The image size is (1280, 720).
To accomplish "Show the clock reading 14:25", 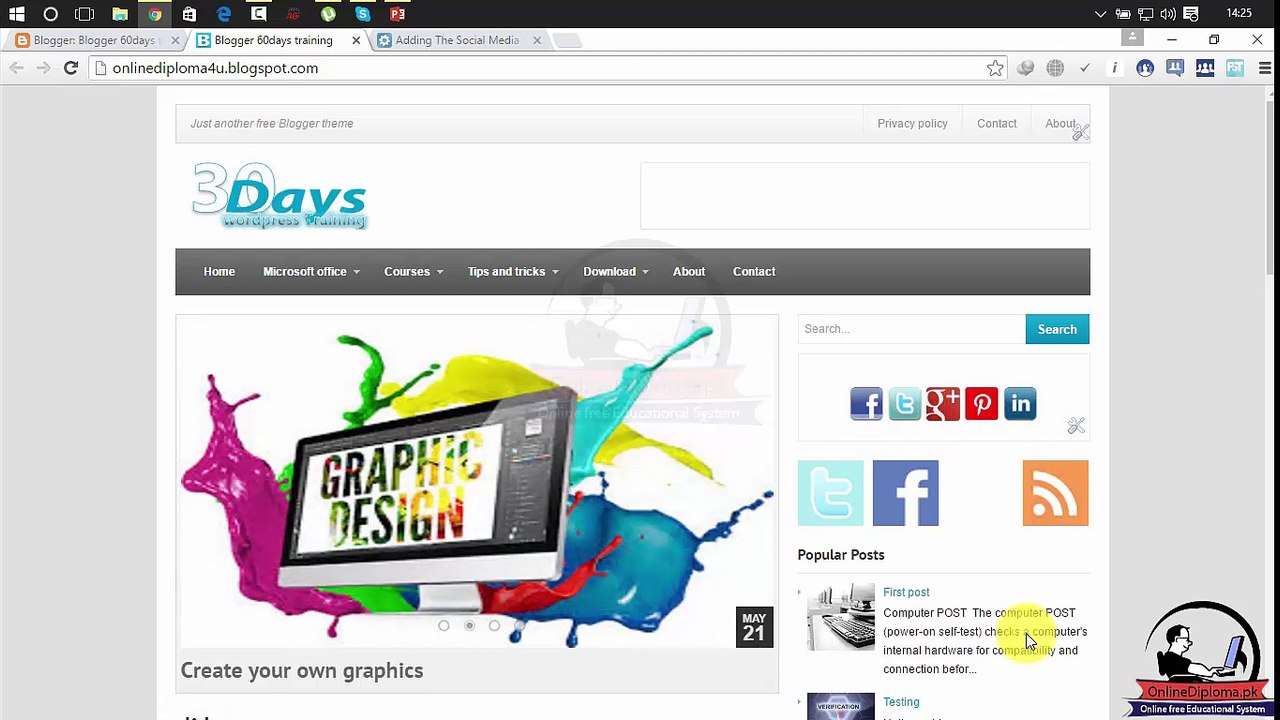I will point(1239,13).
